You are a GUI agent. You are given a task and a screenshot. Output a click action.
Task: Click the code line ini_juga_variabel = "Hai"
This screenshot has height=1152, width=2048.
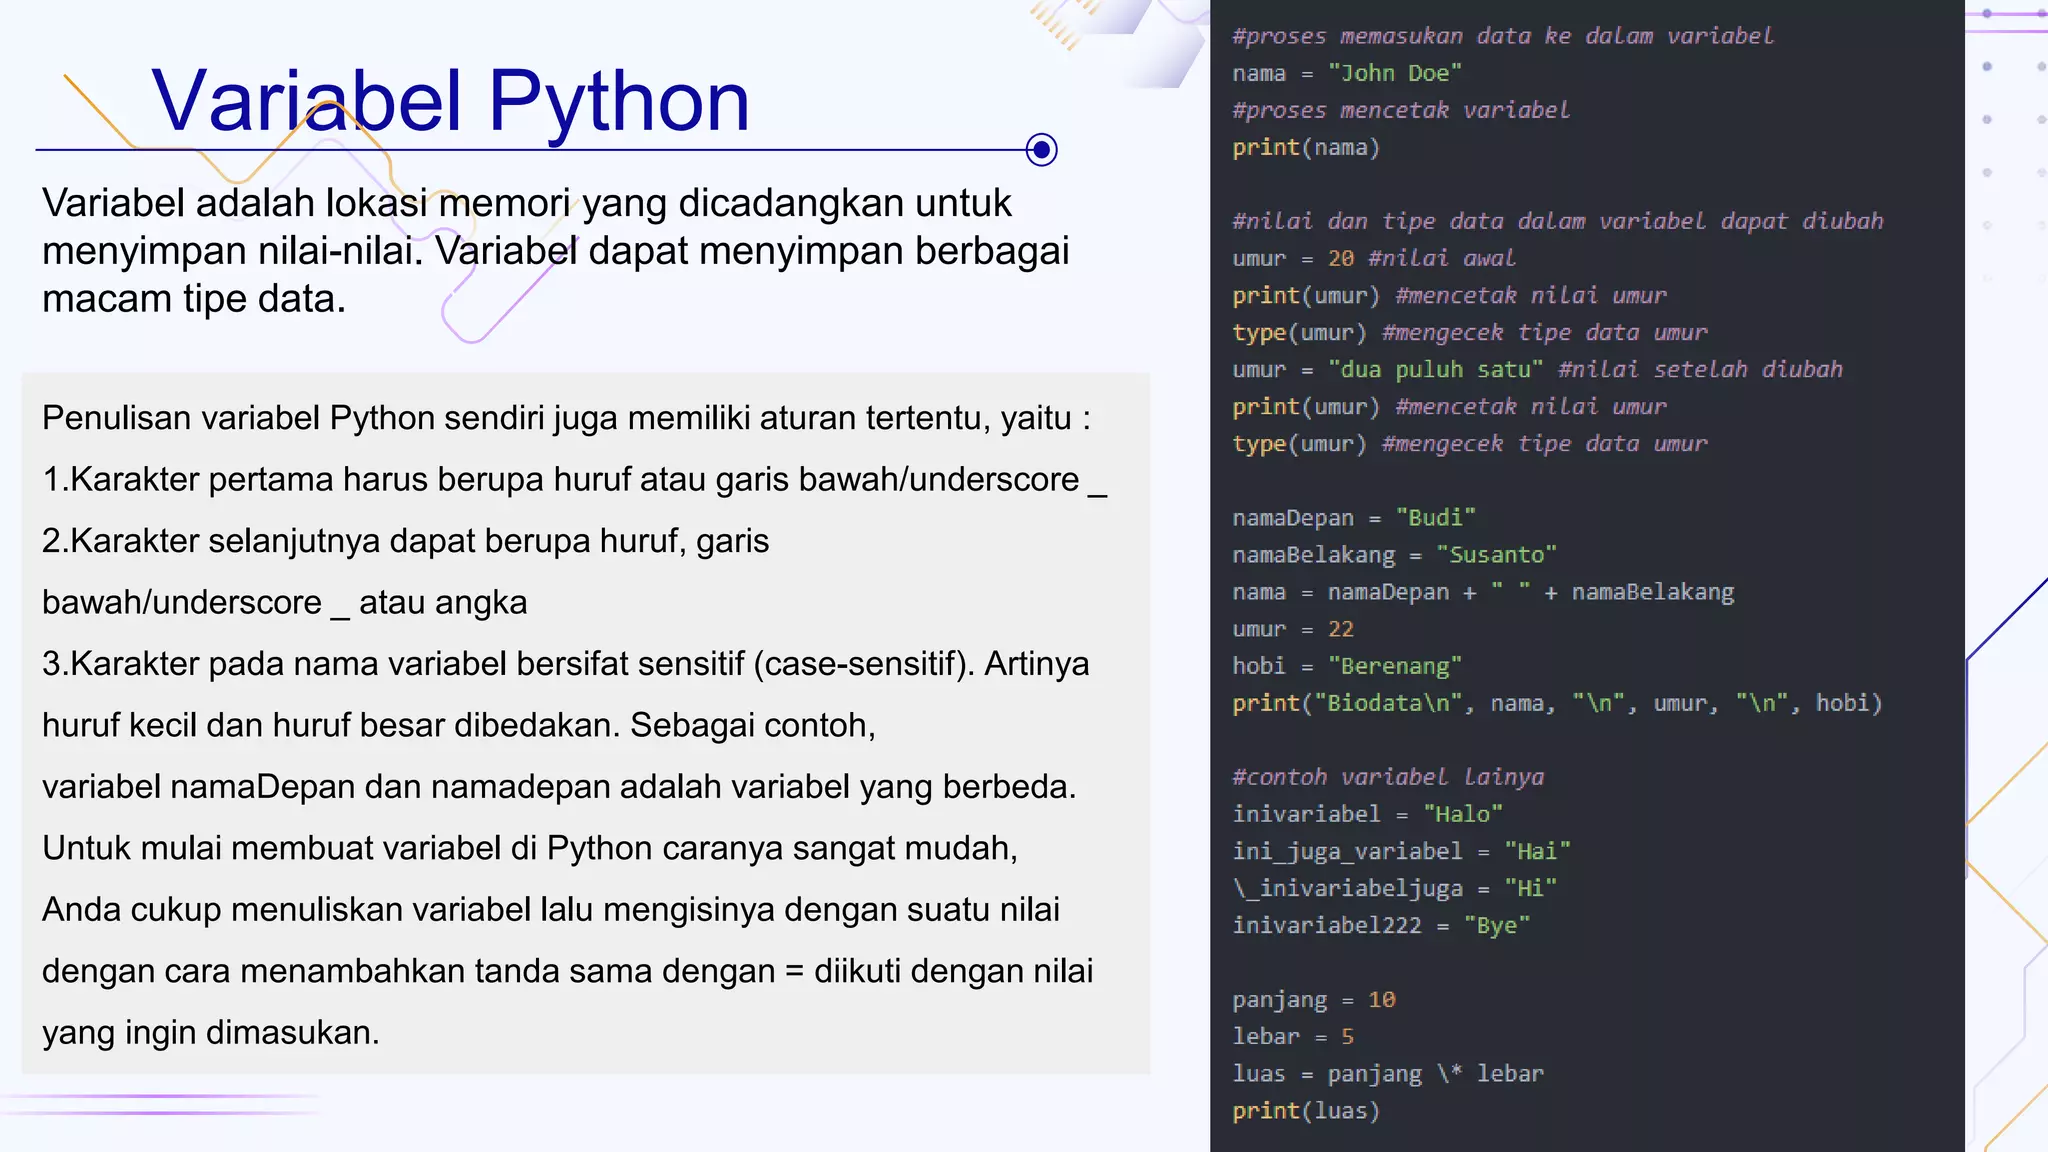tap(1402, 851)
